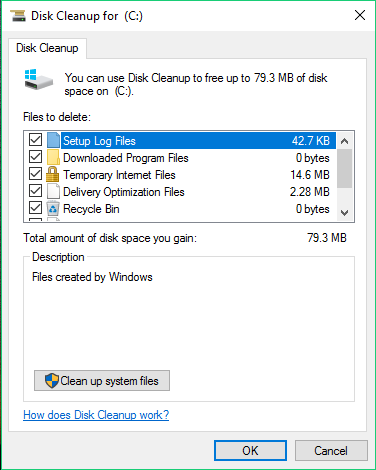
Task: Click the Downloaded Program Files folder icon
Action: pyautogui.click(x=53, y=158)
